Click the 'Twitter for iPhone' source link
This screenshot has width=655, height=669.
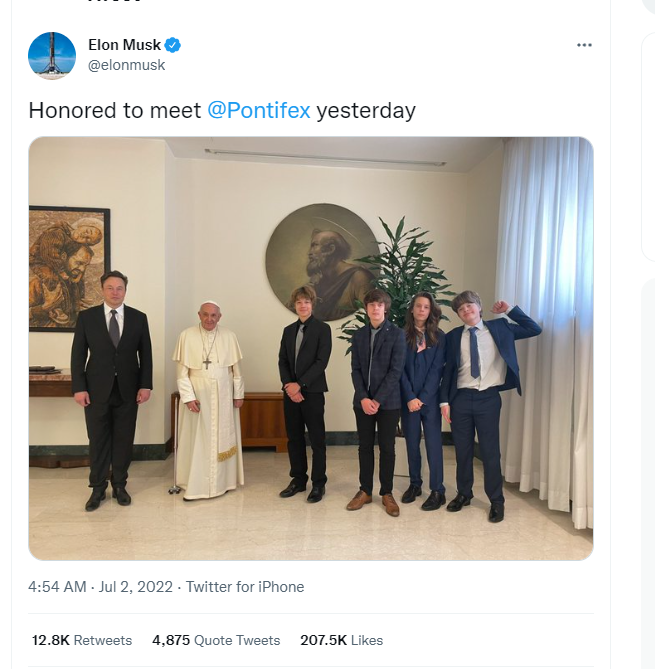point(244,587)
